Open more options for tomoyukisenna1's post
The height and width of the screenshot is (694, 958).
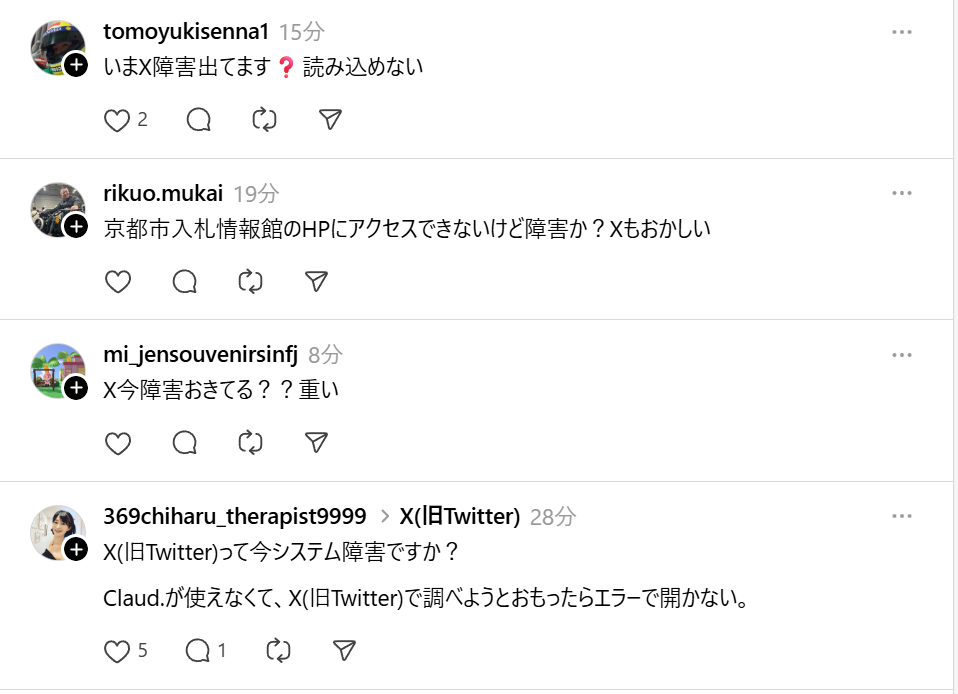click(x=902, y=32)
